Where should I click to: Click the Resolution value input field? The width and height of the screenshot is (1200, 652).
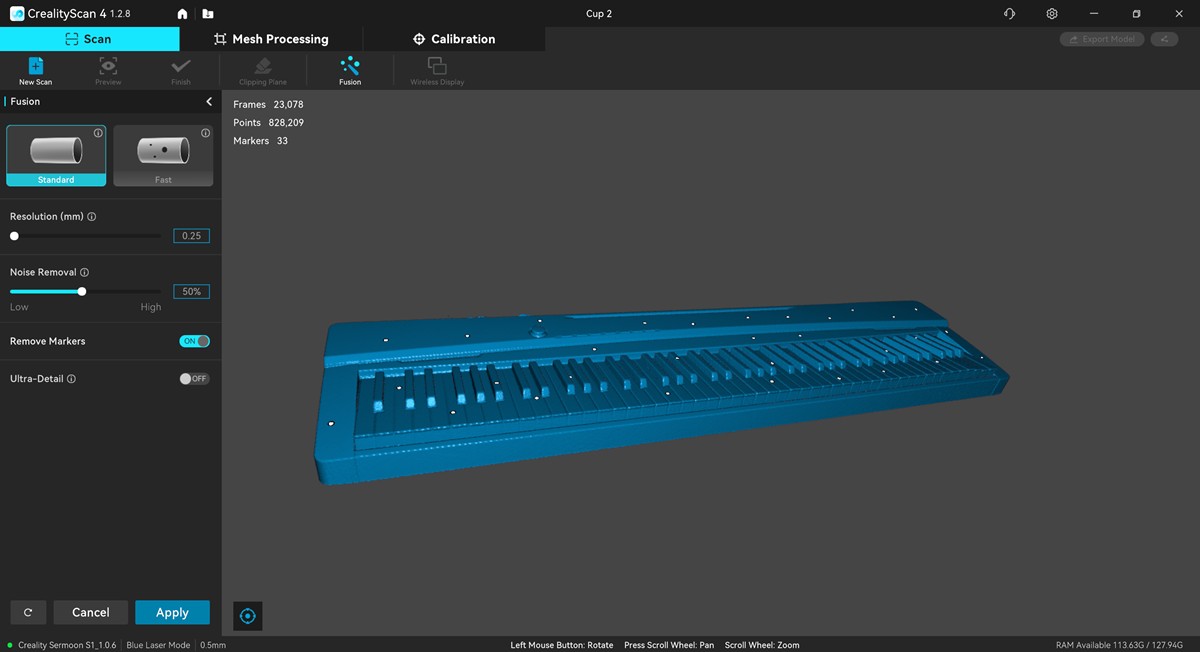click(x=191, y=236)
